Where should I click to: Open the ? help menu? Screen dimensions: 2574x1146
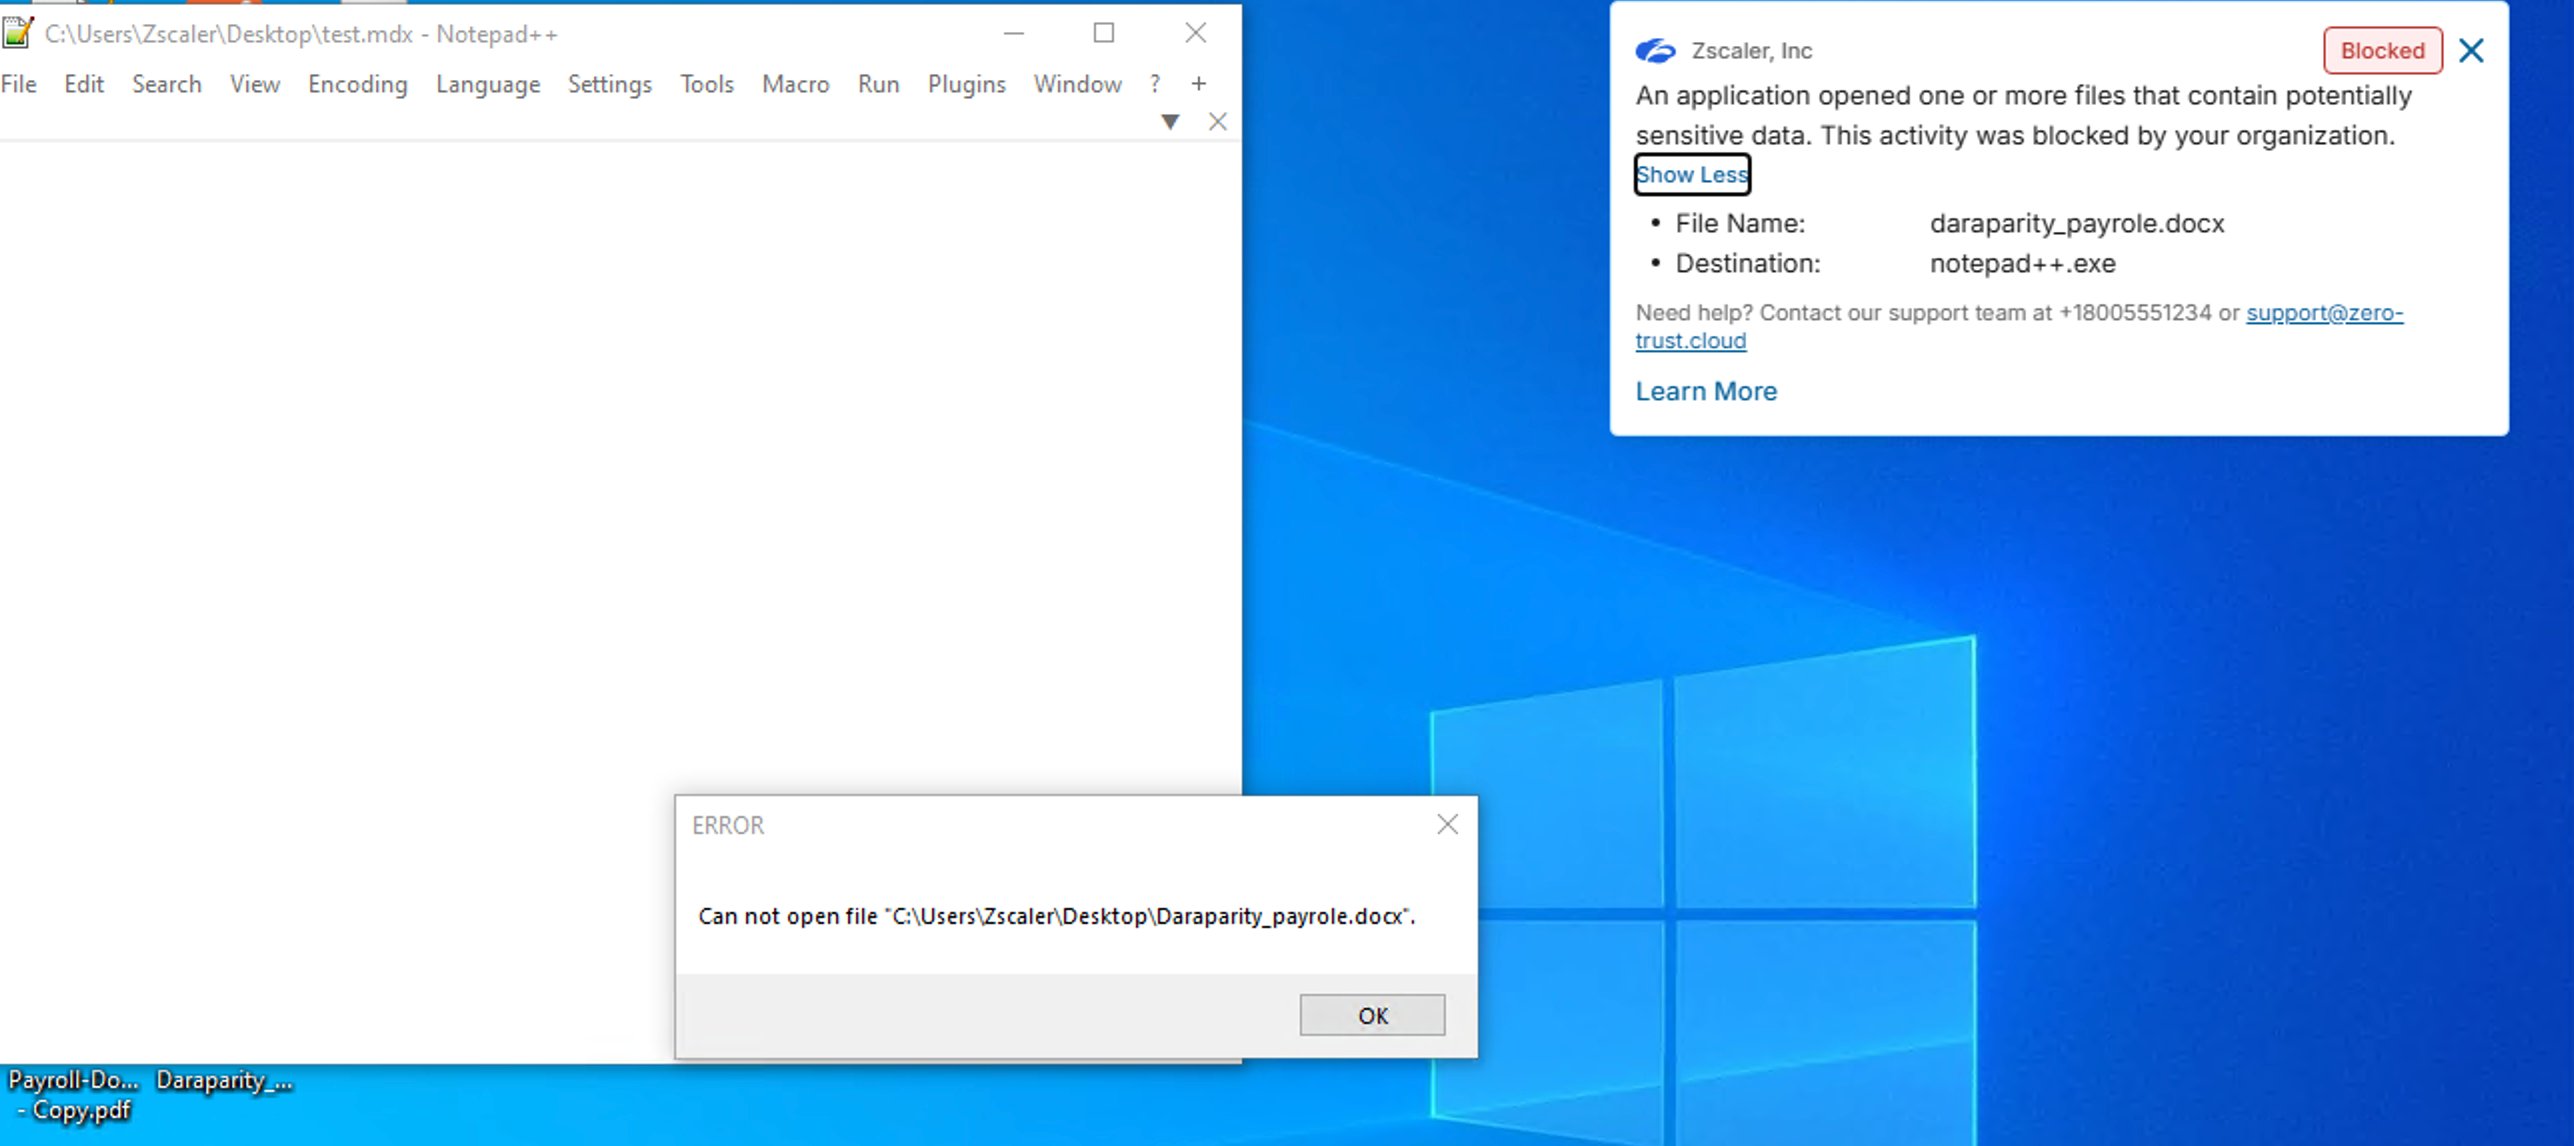(x=1155, y=84)
